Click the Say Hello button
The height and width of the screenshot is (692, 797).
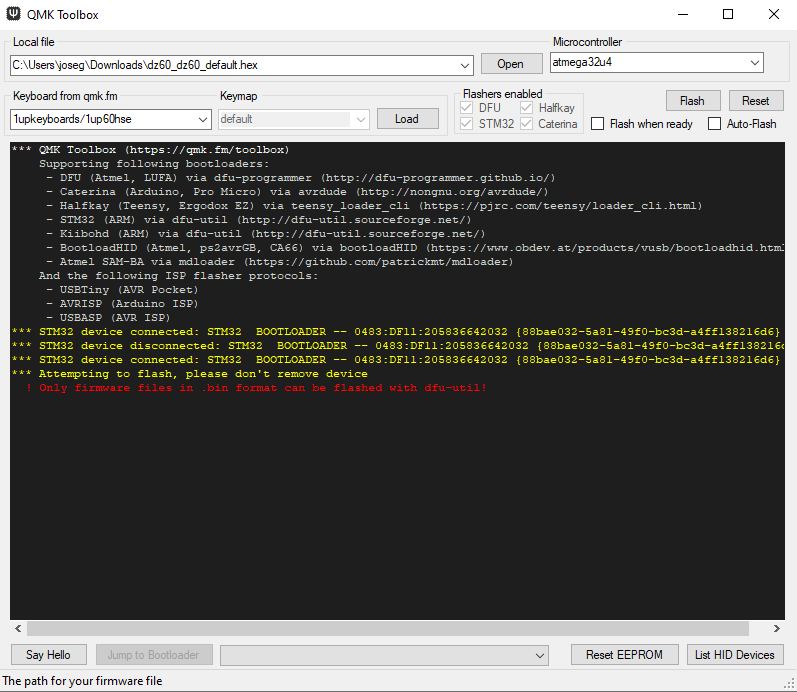(49, 655)
